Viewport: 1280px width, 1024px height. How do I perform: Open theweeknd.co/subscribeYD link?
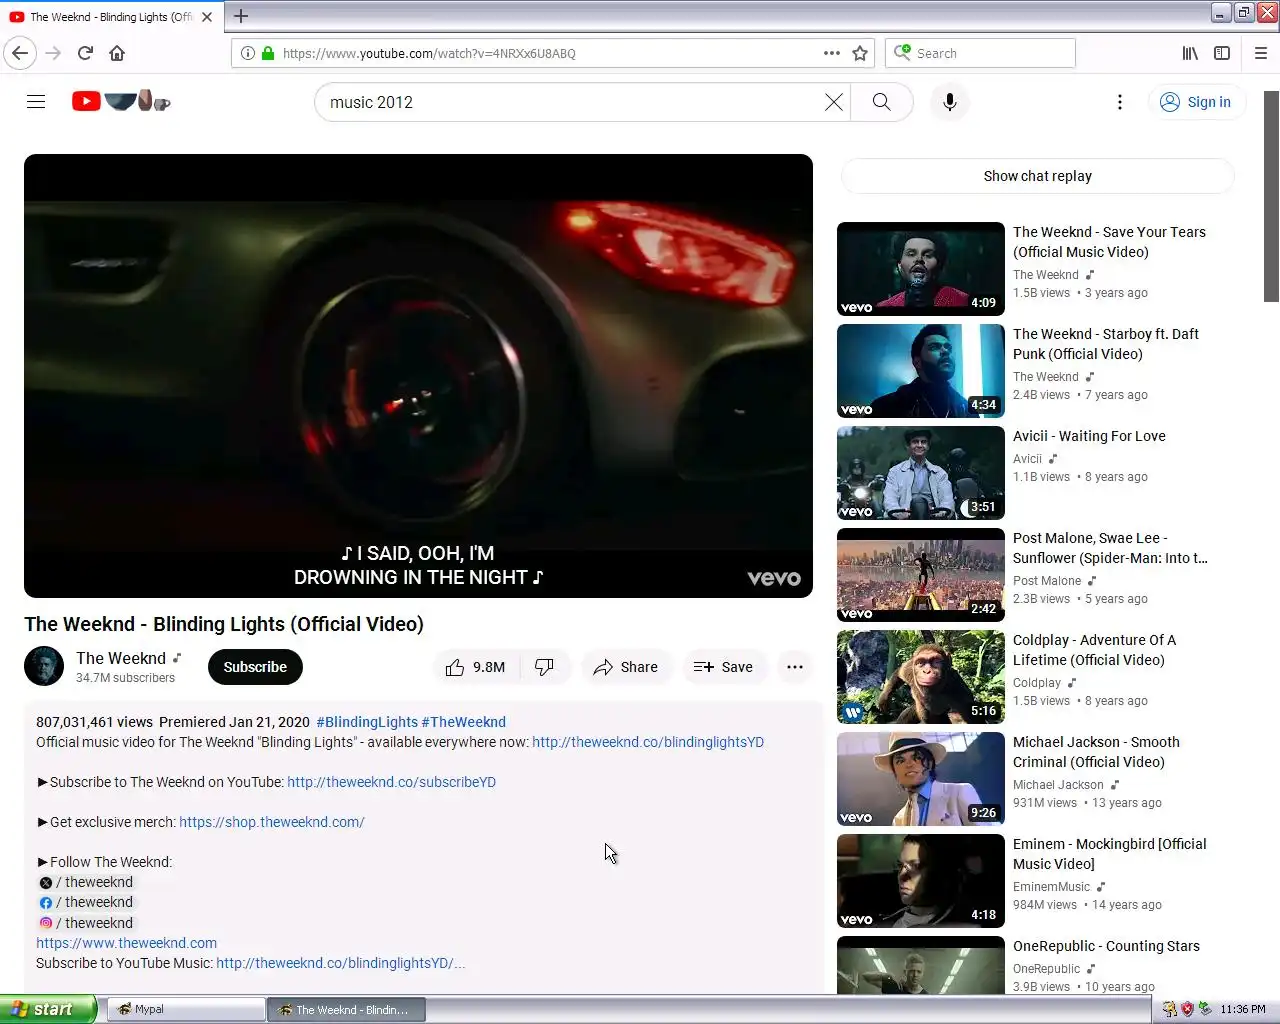point(391,782)
